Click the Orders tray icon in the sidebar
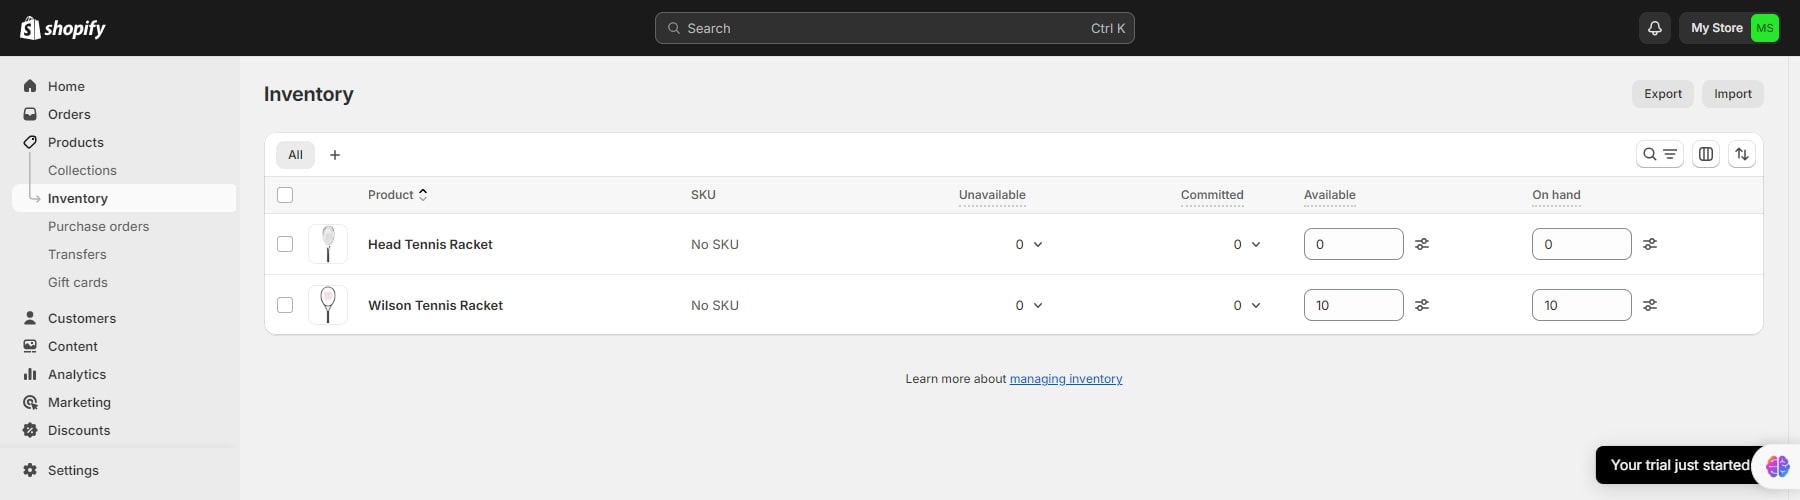This screenshot has width=1800, height=500. coord(30,114)
